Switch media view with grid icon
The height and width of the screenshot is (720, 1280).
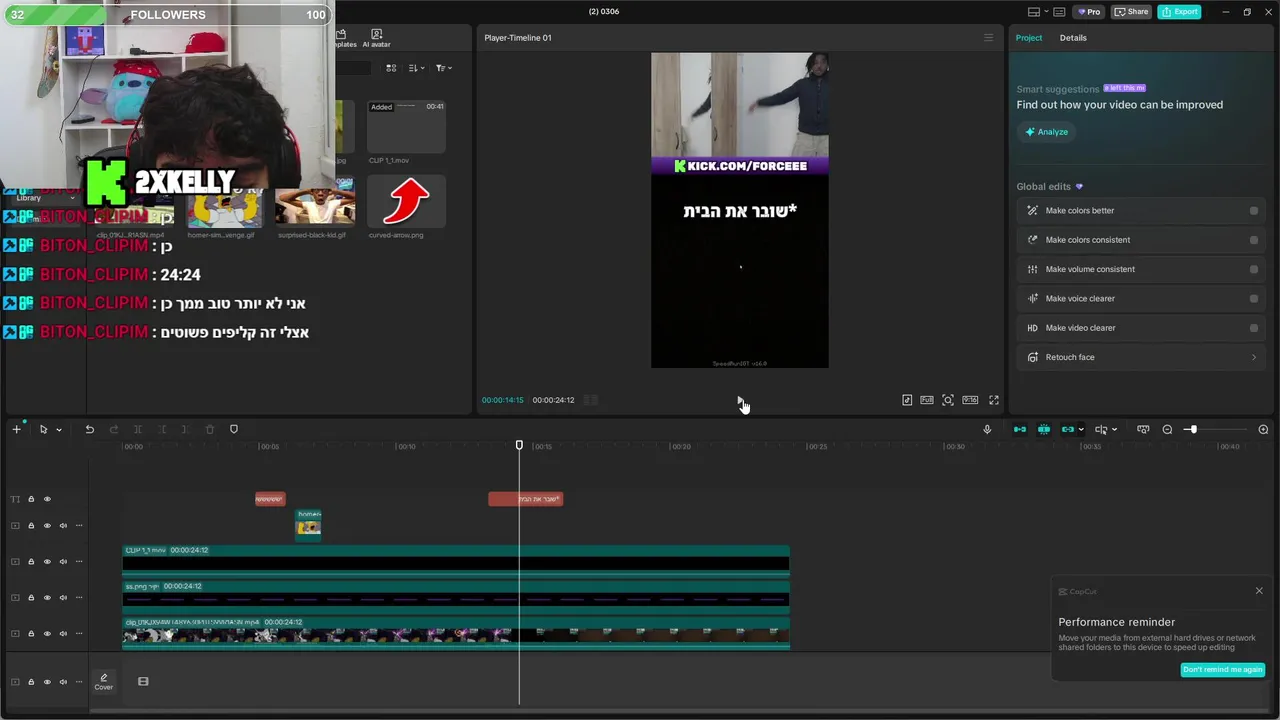coord(391,68)
